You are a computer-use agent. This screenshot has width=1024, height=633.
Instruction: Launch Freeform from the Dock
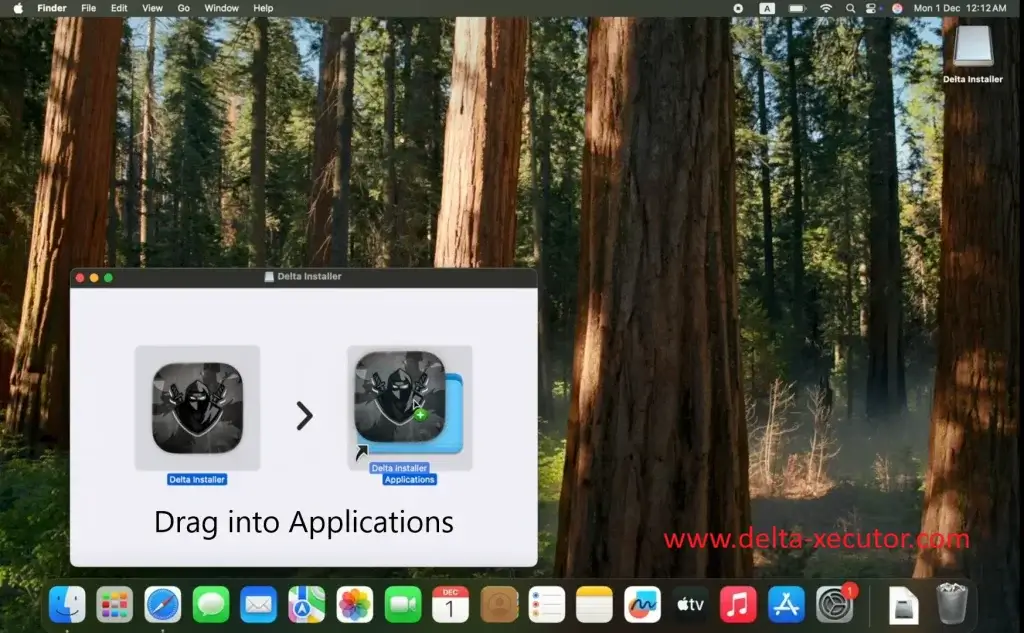tap(643, 604)
